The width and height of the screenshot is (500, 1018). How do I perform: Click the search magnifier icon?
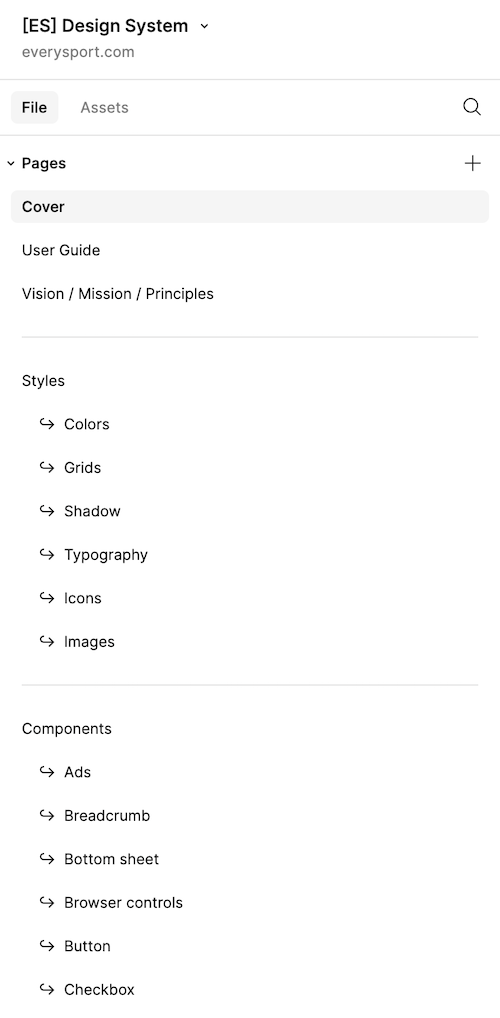point(472,107)
